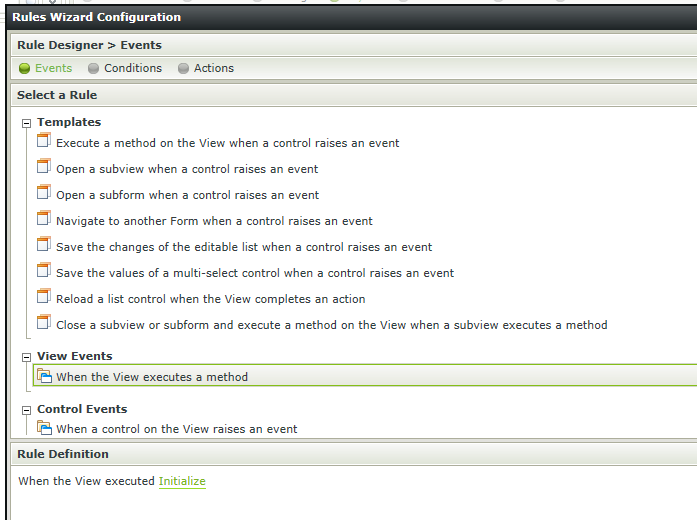The image size is (697, 520).
Task: Select 'Reload a list control when the View completes an action'
Action: click(210, 299)
